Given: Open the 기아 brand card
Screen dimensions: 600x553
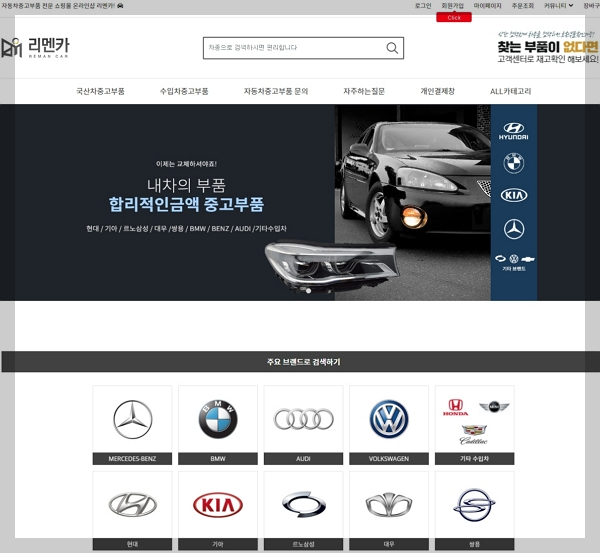Looking at the screenshot, I should [218, 511].
